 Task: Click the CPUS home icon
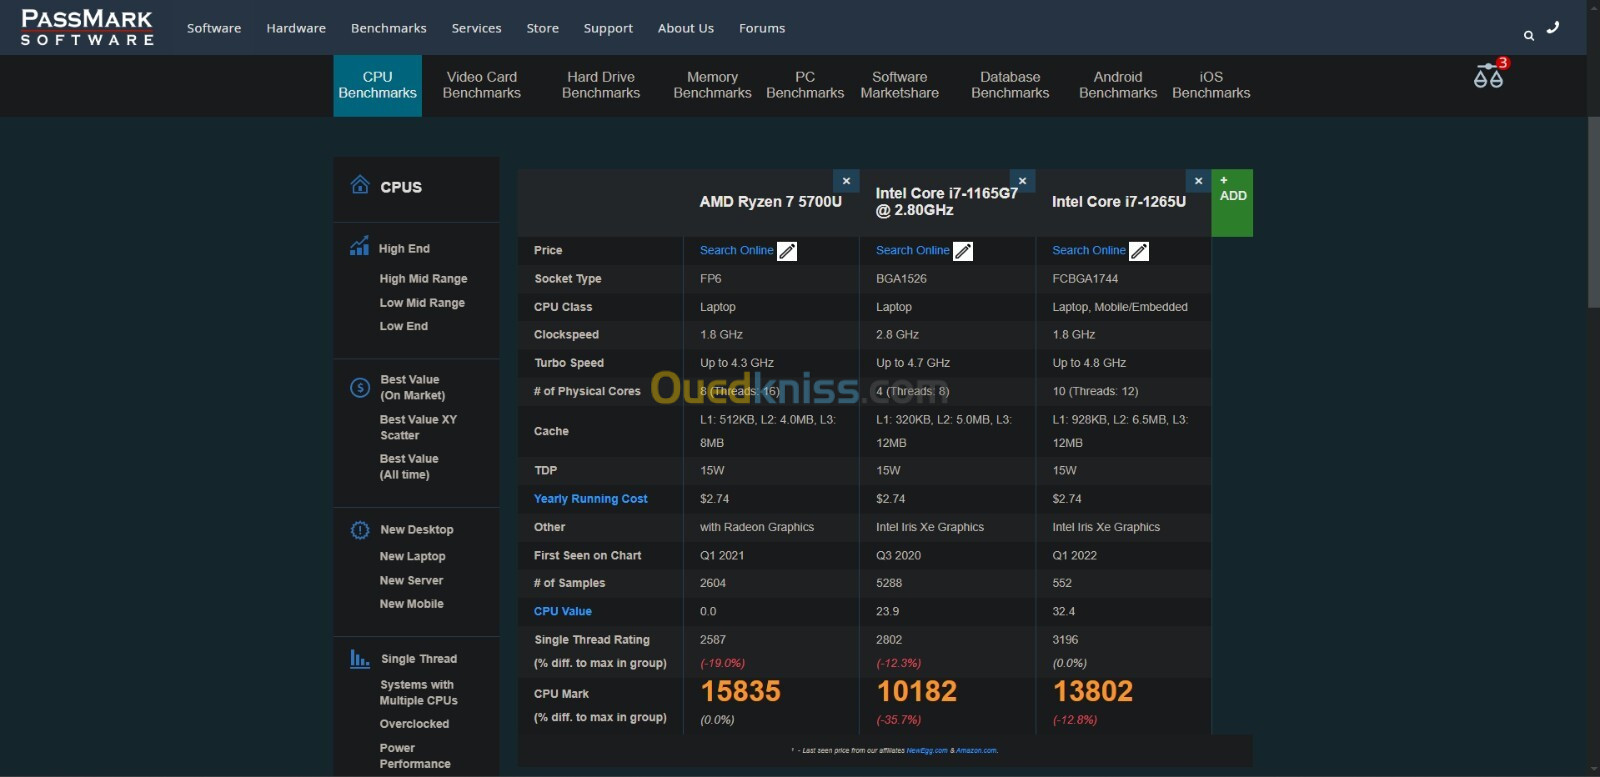360,185
